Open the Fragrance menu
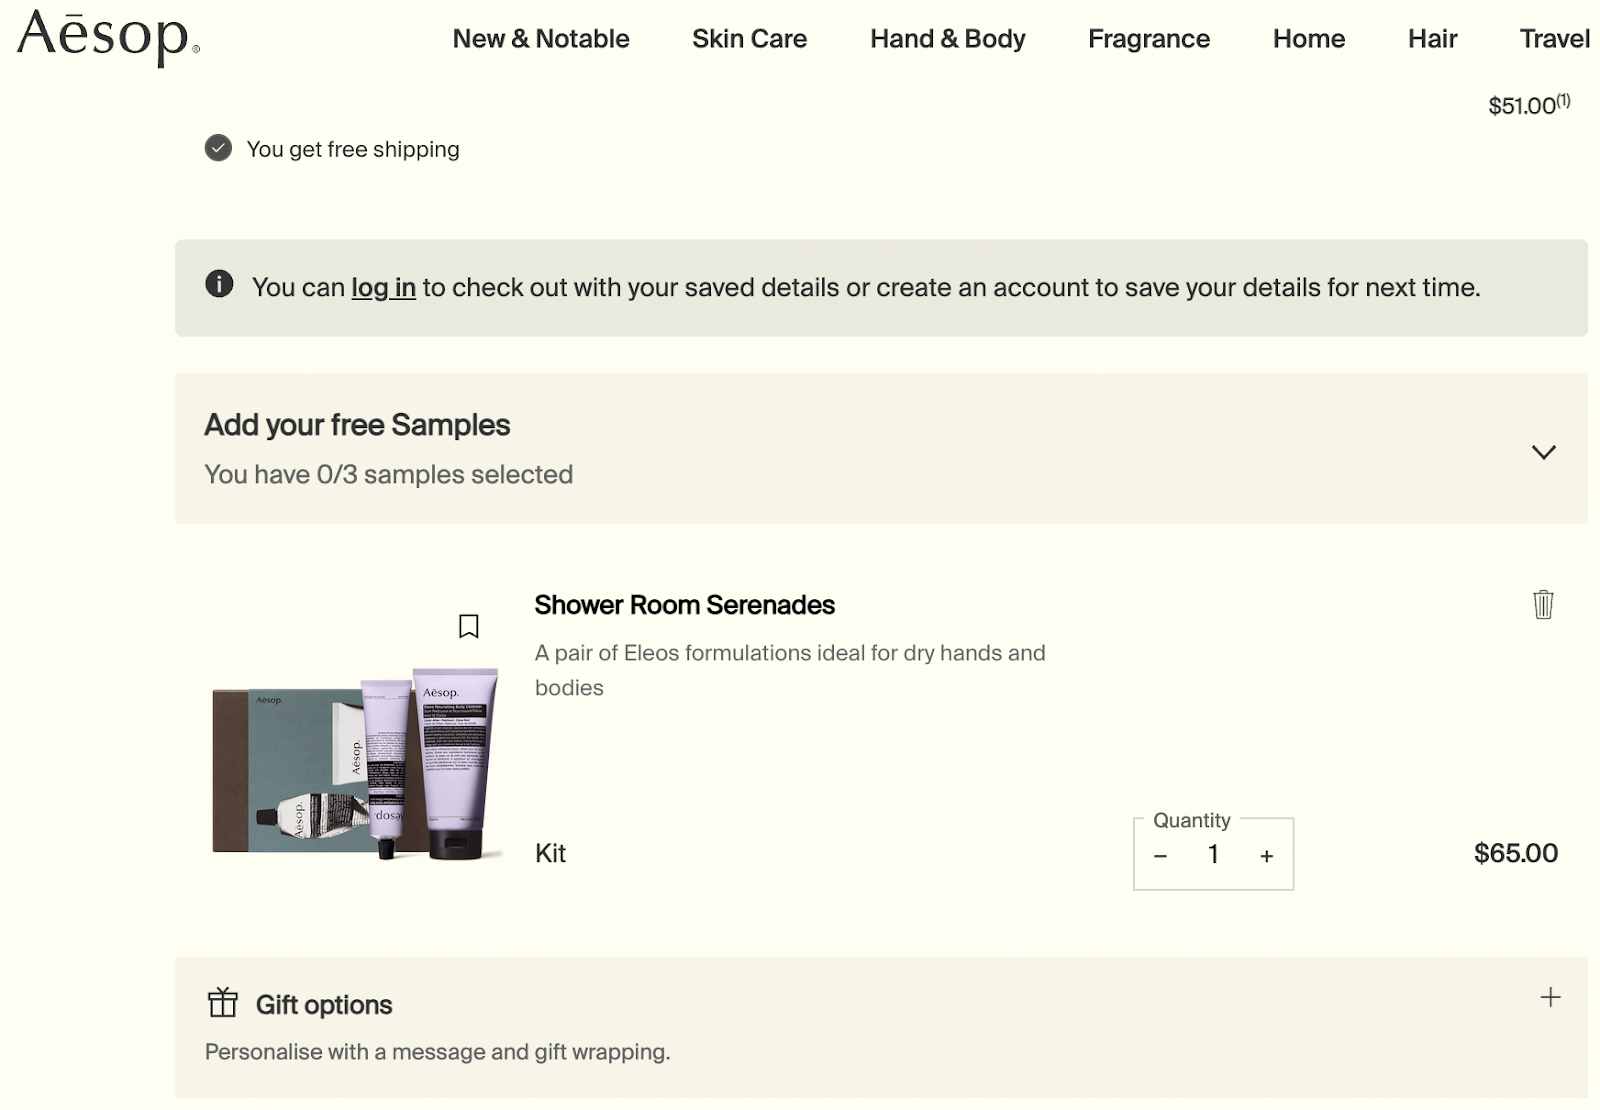 pos(1148,39)
